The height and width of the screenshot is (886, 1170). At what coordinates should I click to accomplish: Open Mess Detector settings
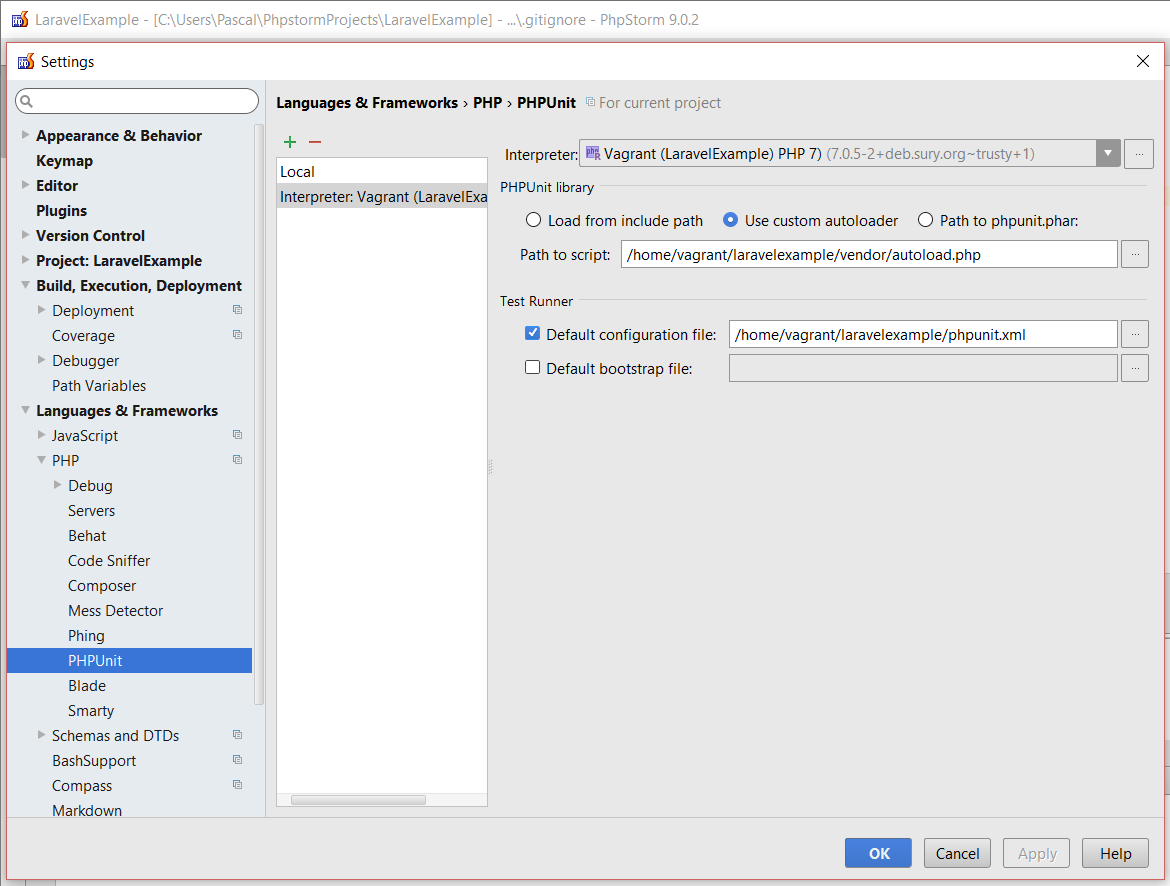(x=115, y=611)
